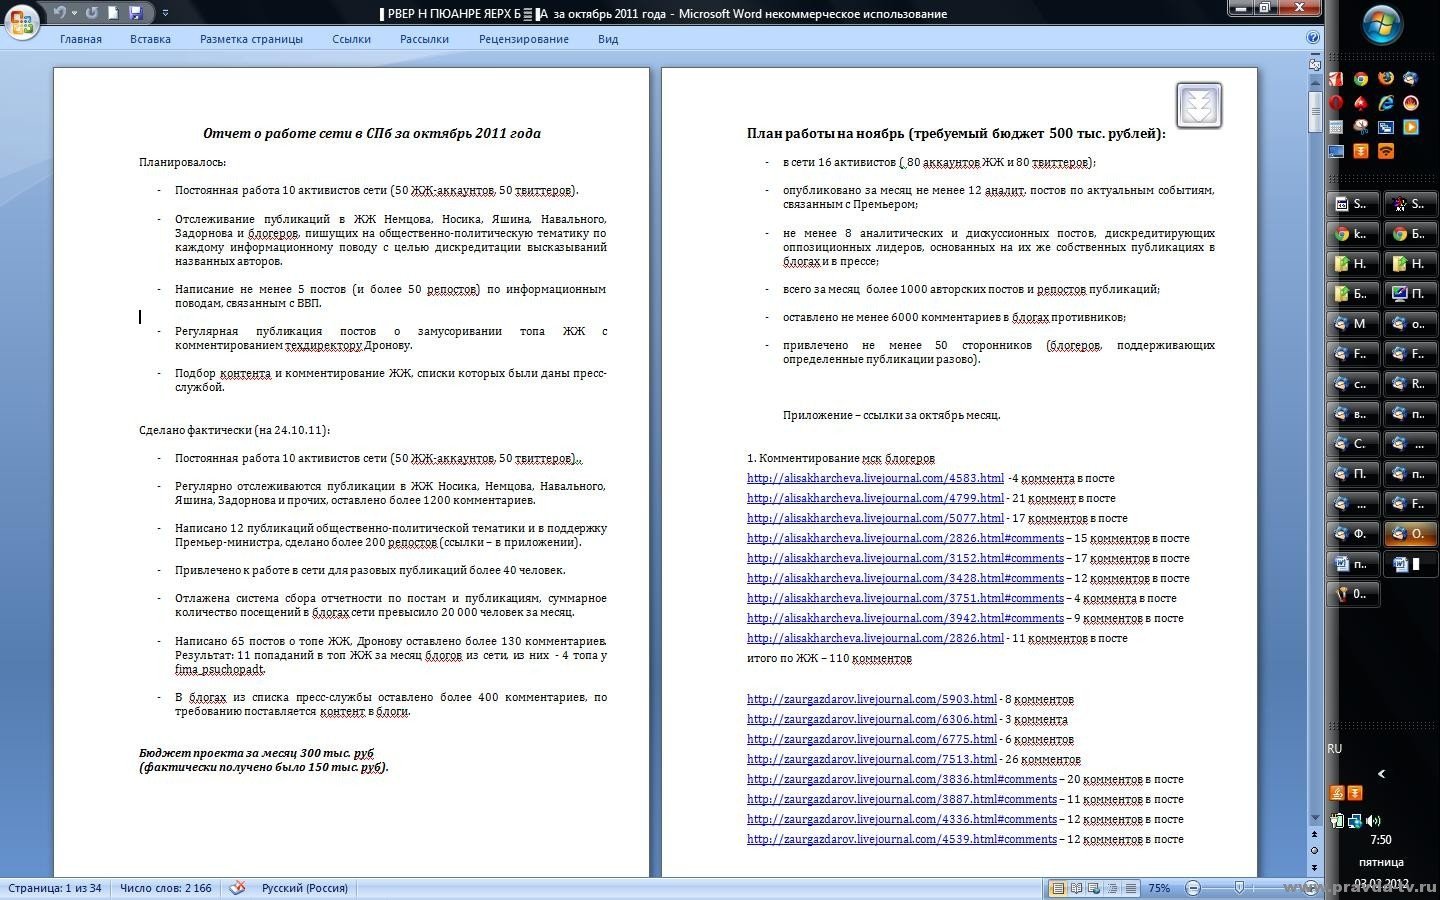Viewport: 1440px width, 900px height.
Task: Open the Ссылки ribbon tab
Action: pyautogui.click(x=351, y=39)
